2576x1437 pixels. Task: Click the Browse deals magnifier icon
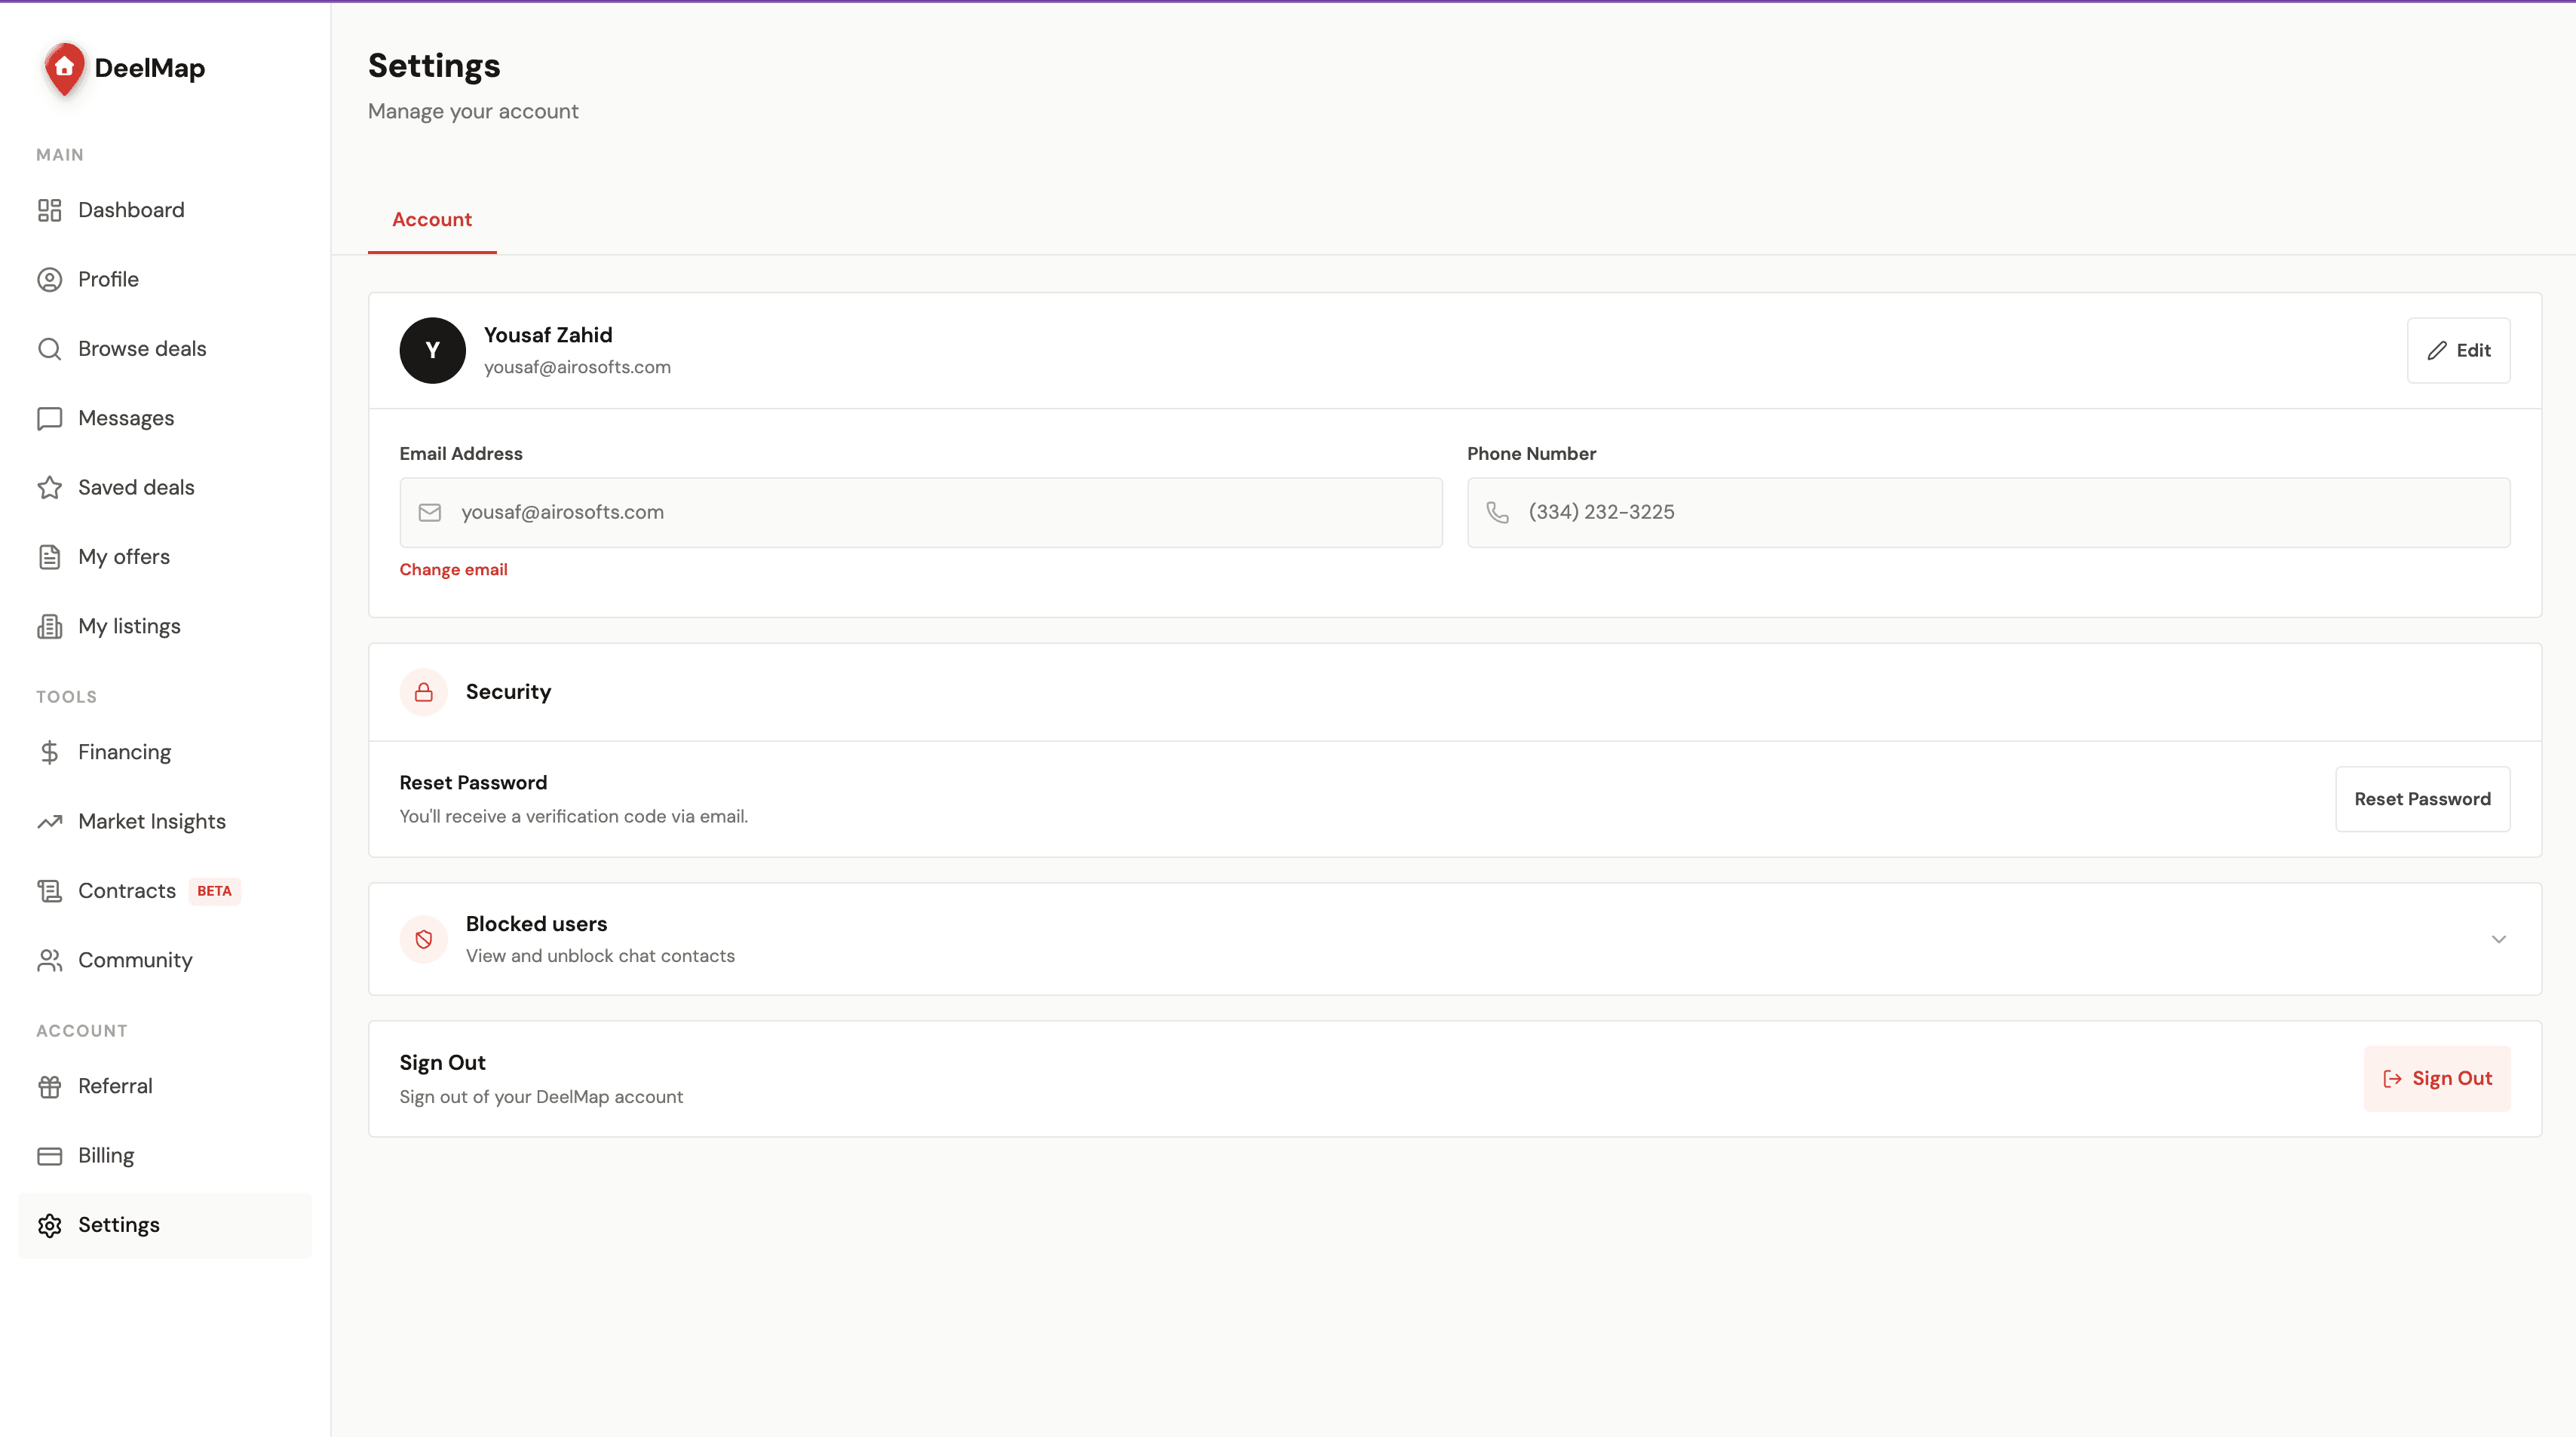(x=50, y=349)
